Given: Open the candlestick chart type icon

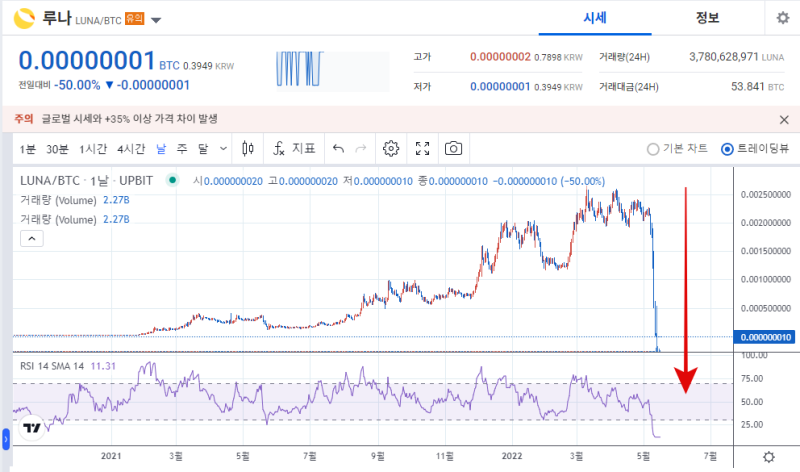Looking at the screenshot, I should (x=248, y=148).
